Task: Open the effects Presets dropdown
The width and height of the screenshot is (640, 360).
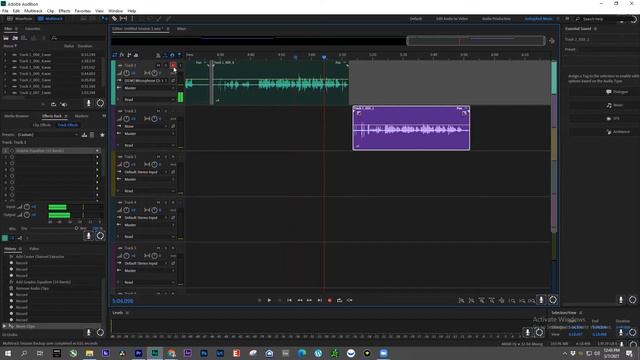Action: point(47,135)
